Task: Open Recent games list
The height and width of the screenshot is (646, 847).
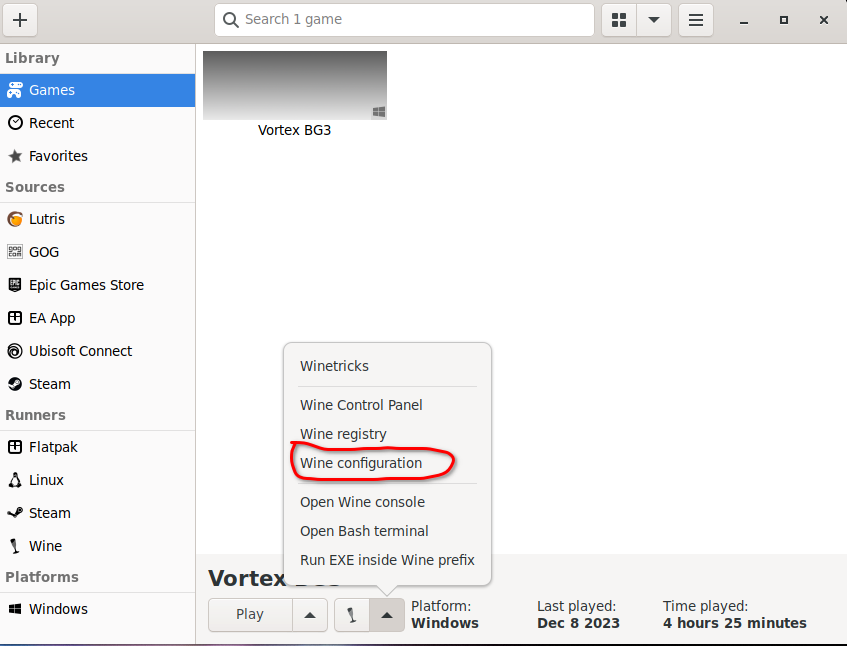Action: [97, 123]
